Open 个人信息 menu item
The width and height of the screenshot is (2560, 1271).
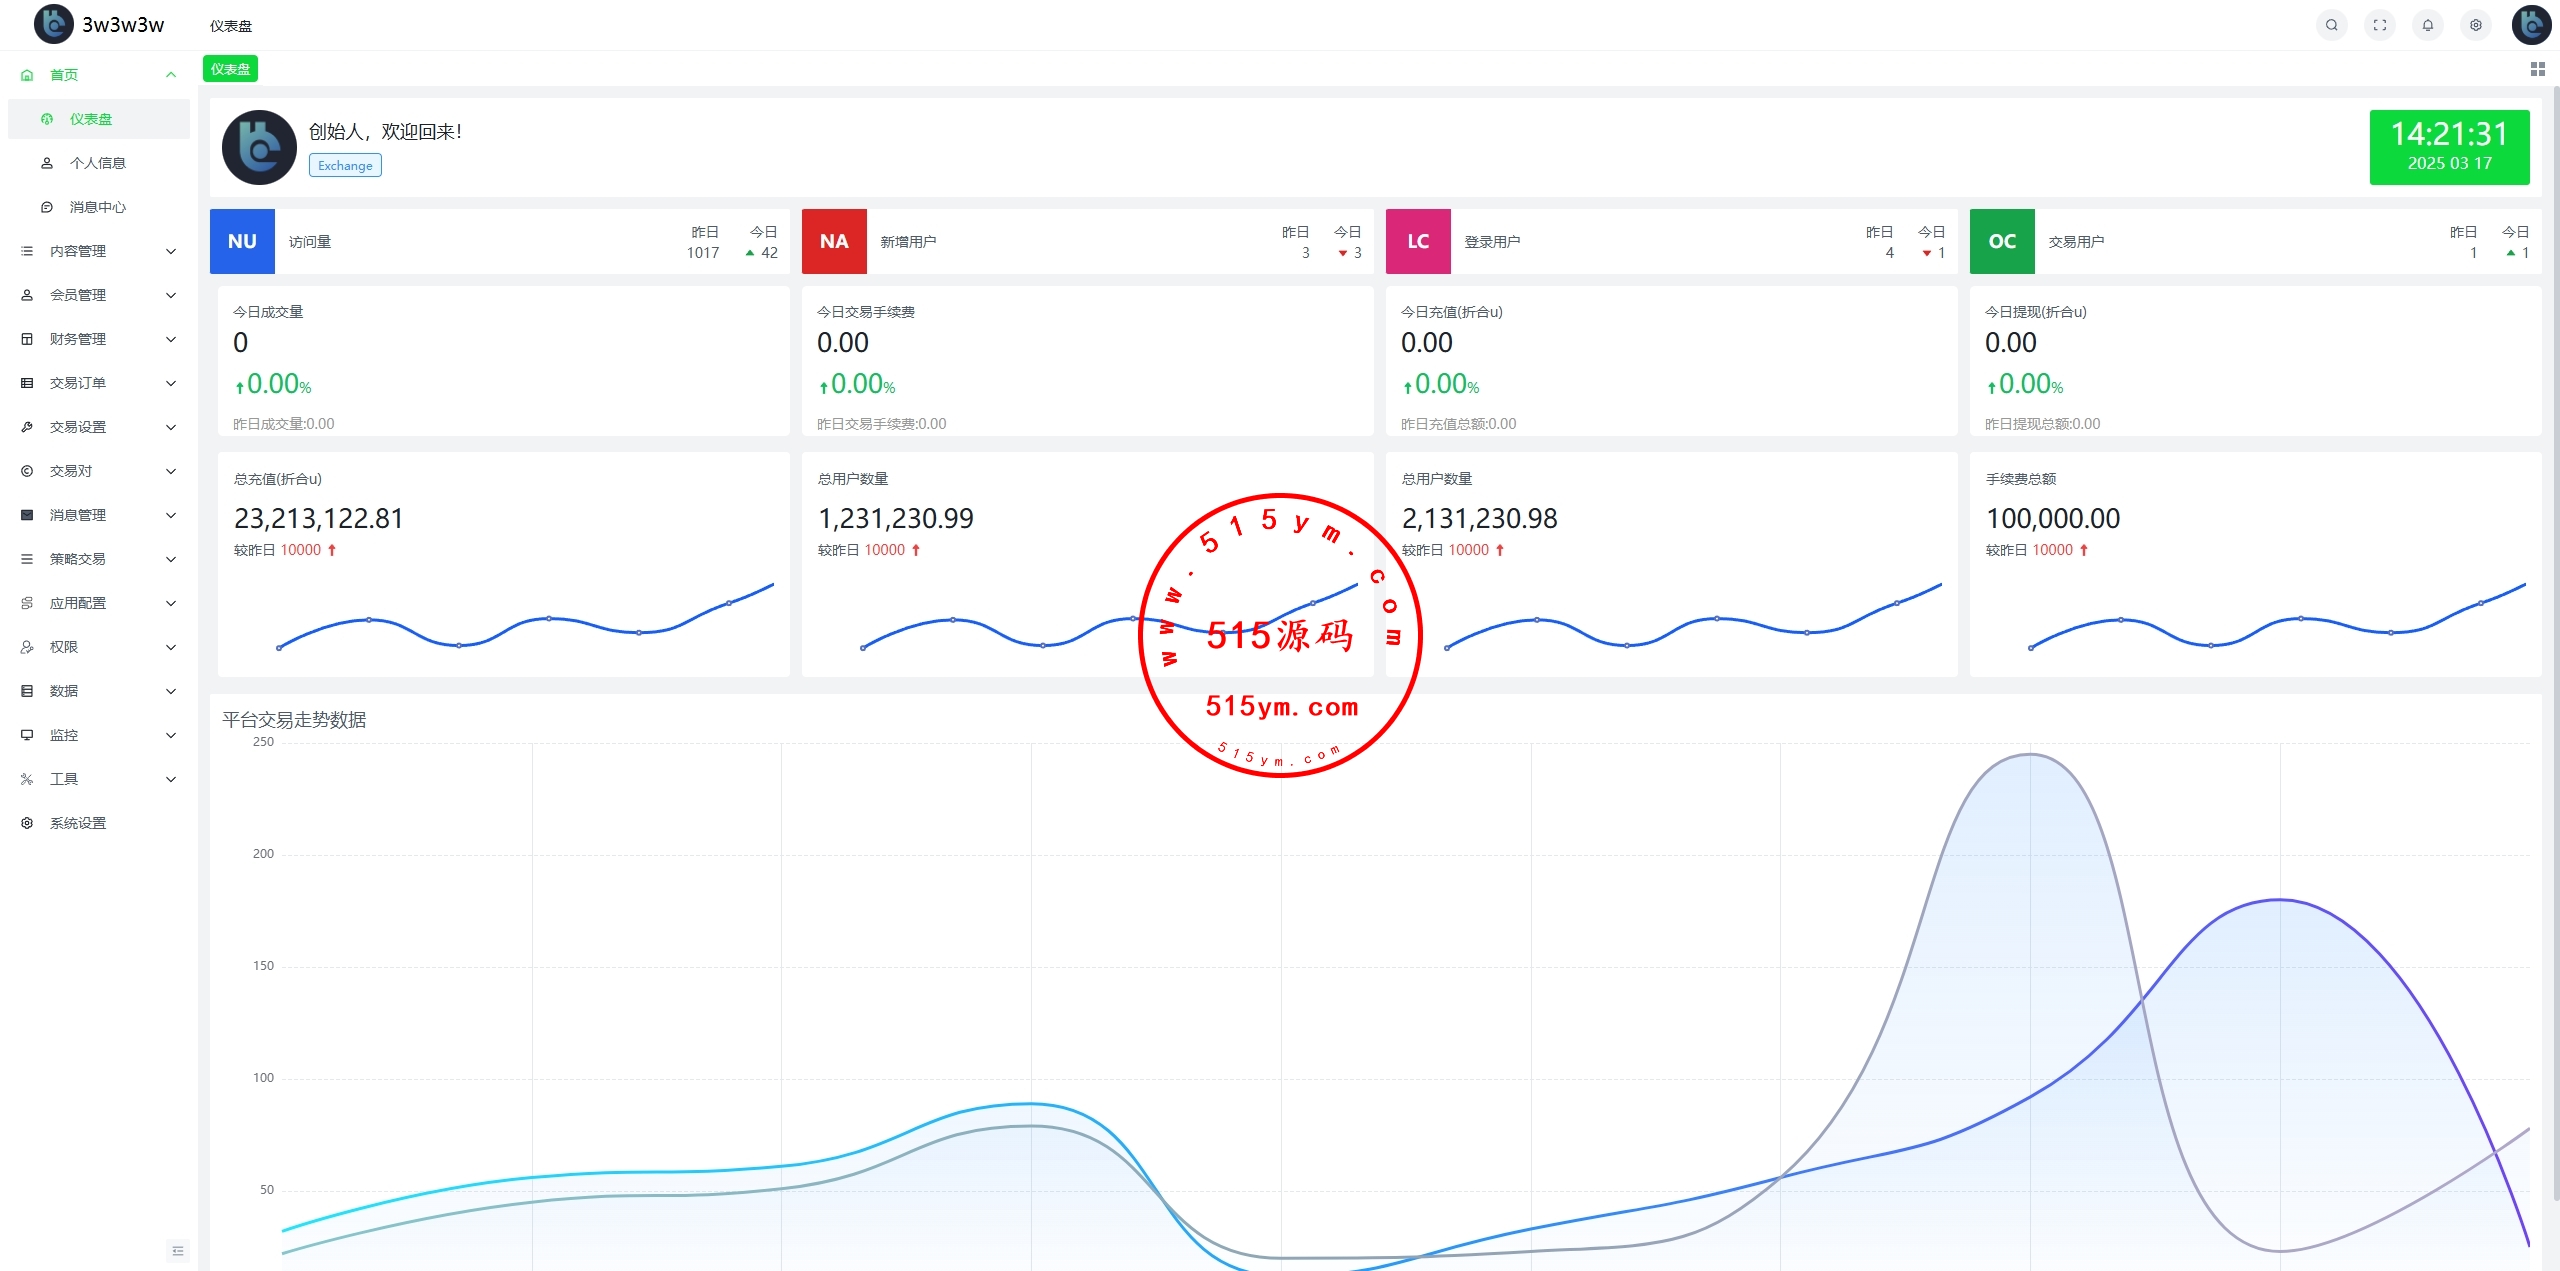coord(97,163)
